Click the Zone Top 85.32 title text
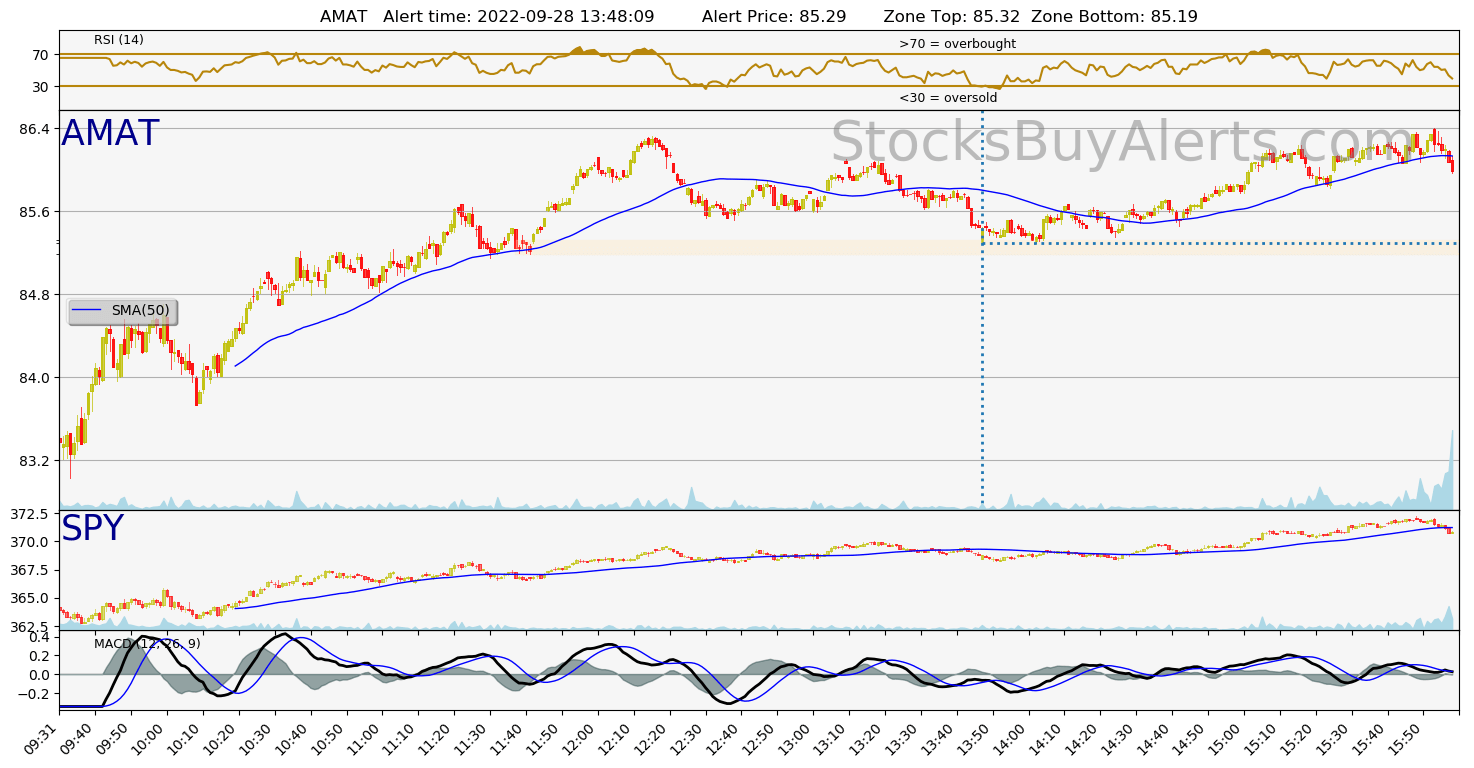The width and height of the screenshot is (1474, 768). click(x=952, y=16)
